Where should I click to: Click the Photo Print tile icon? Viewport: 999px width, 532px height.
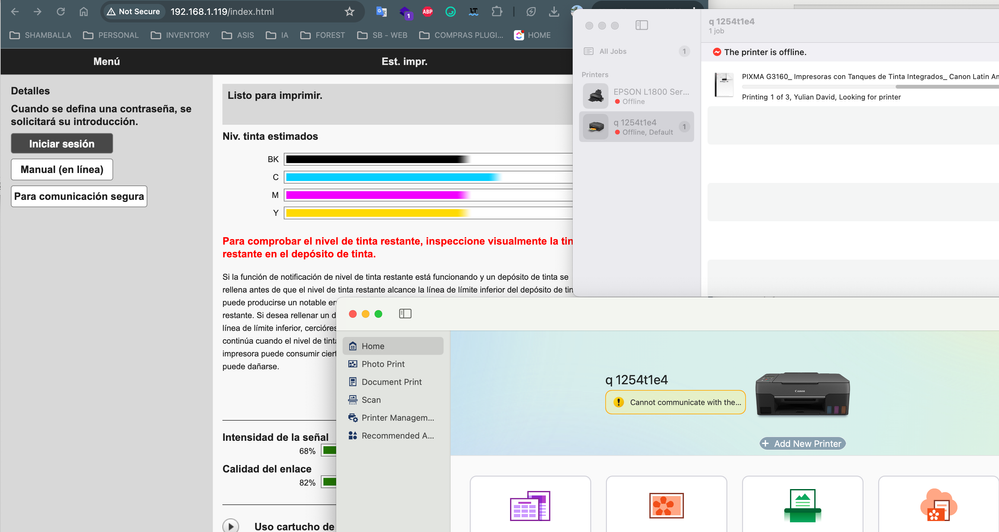coord(666,506)
